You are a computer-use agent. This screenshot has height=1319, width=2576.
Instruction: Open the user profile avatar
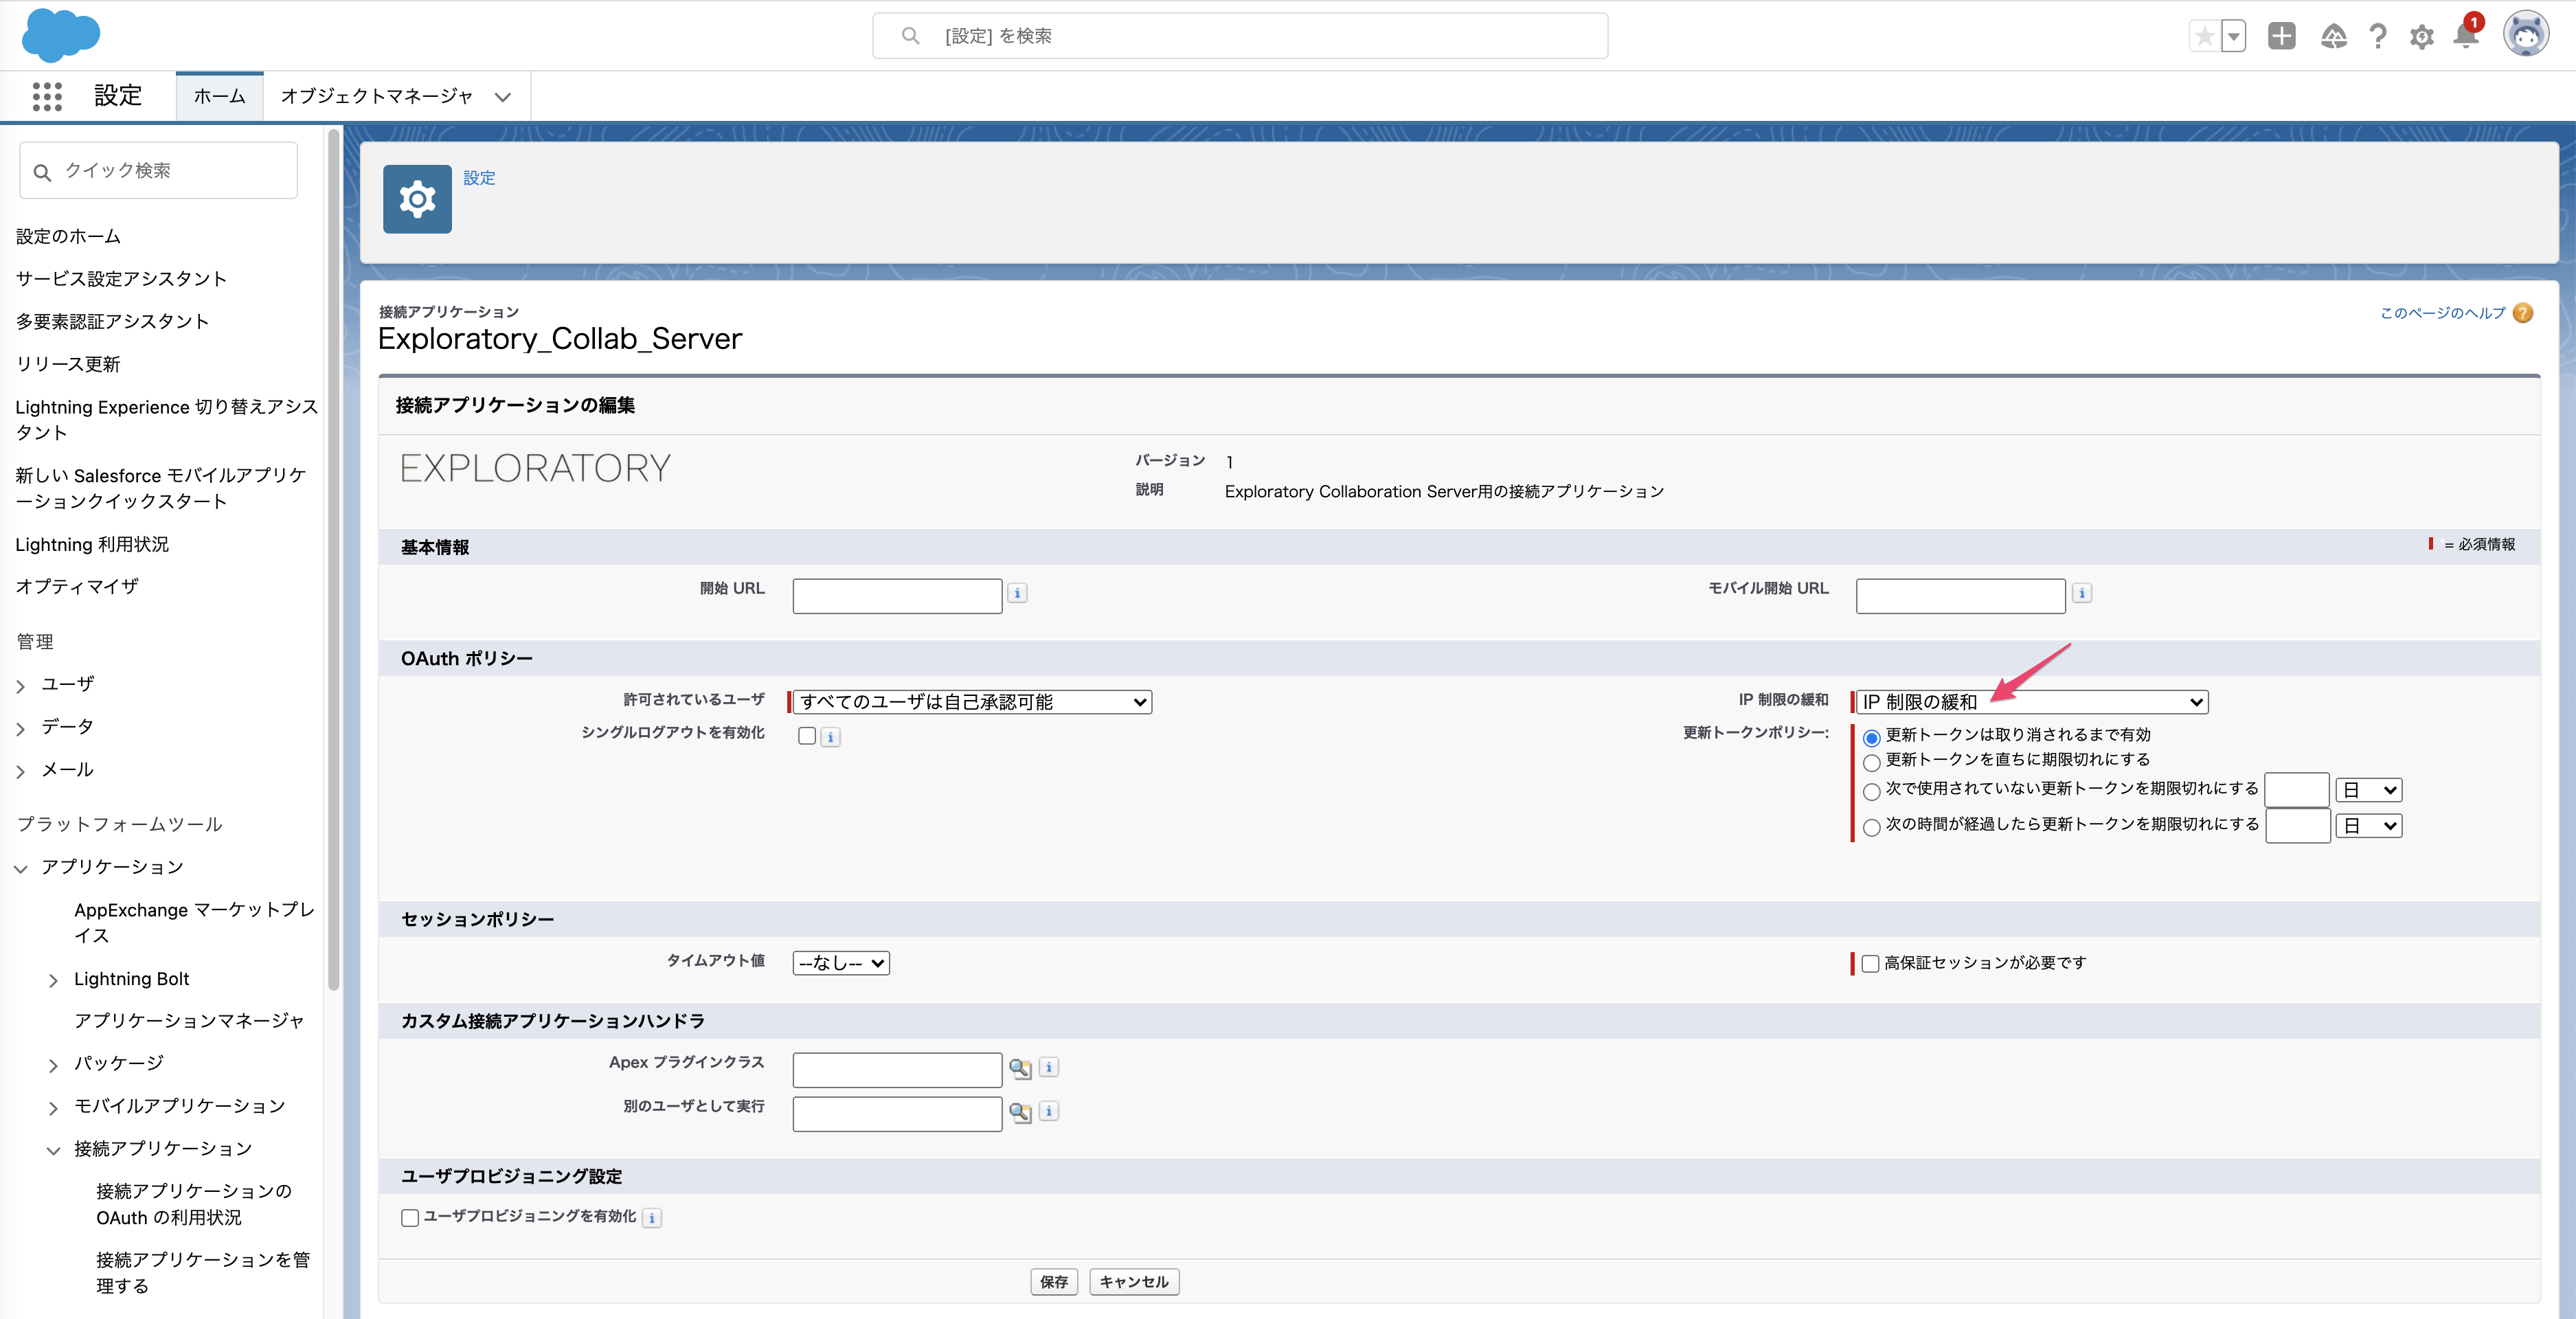point(2526,35)
